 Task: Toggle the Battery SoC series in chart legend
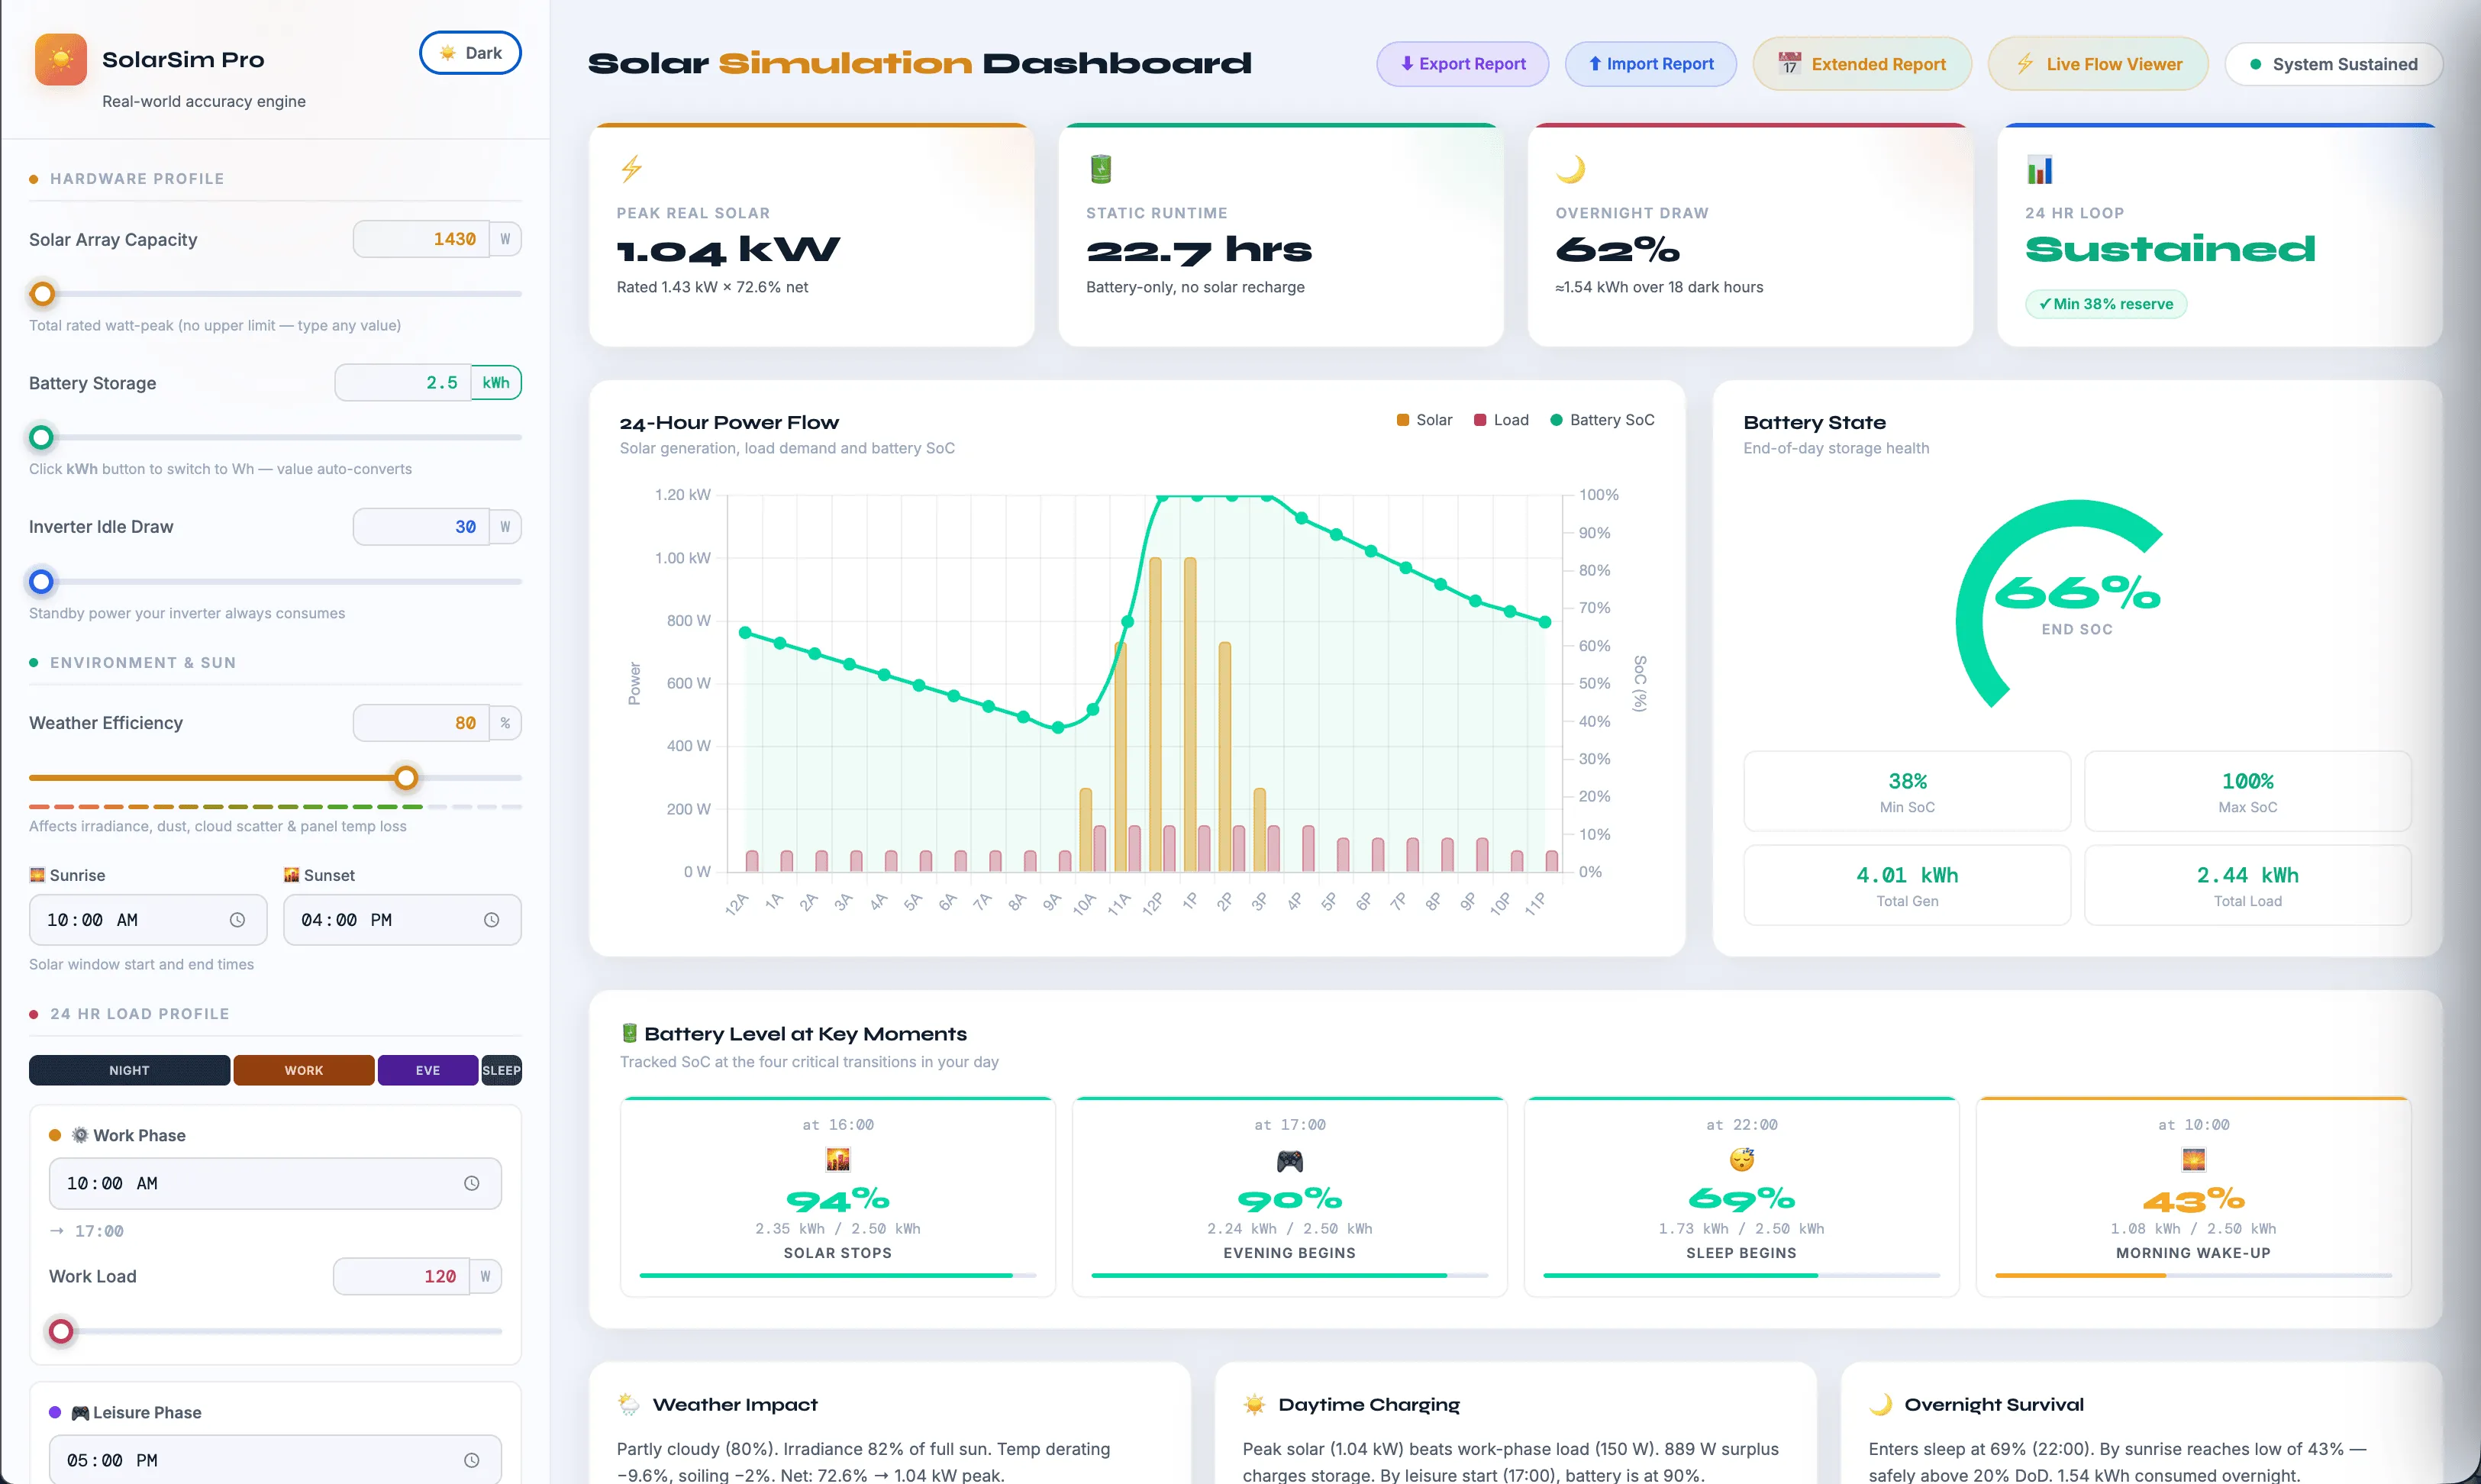[1602, 420]
